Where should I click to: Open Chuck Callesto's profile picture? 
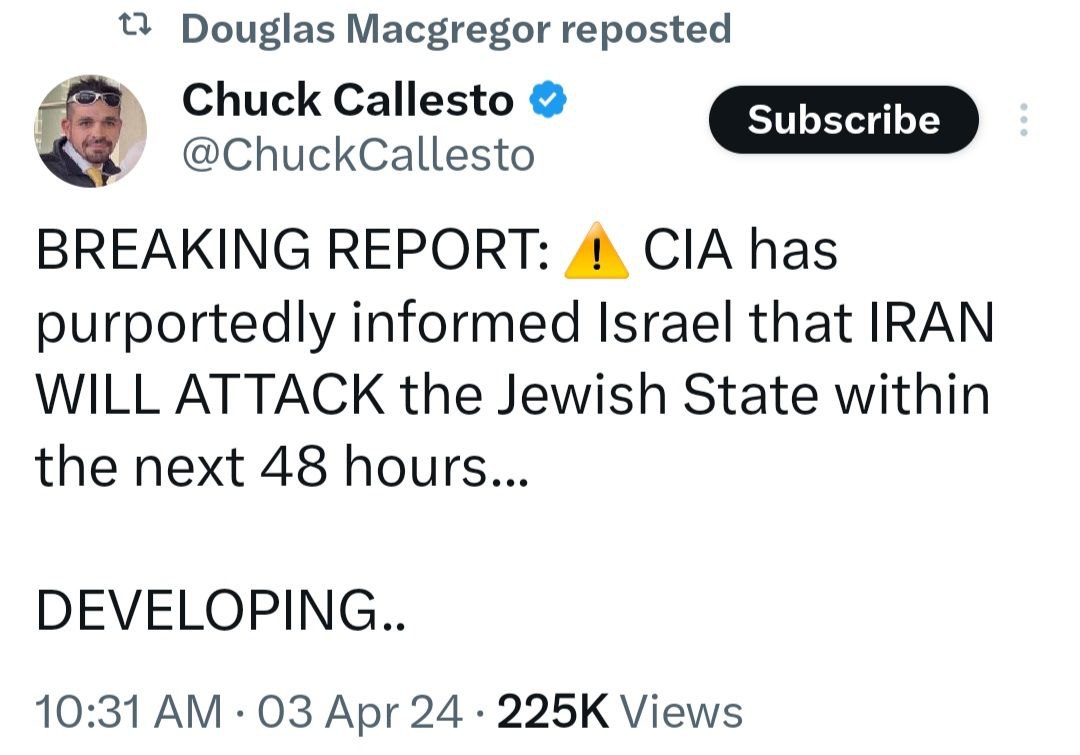point(93,131)
